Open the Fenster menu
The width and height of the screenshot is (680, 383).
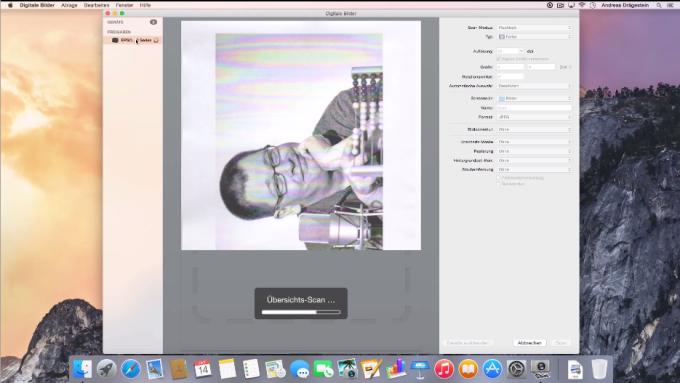click(x=124, y=5)
